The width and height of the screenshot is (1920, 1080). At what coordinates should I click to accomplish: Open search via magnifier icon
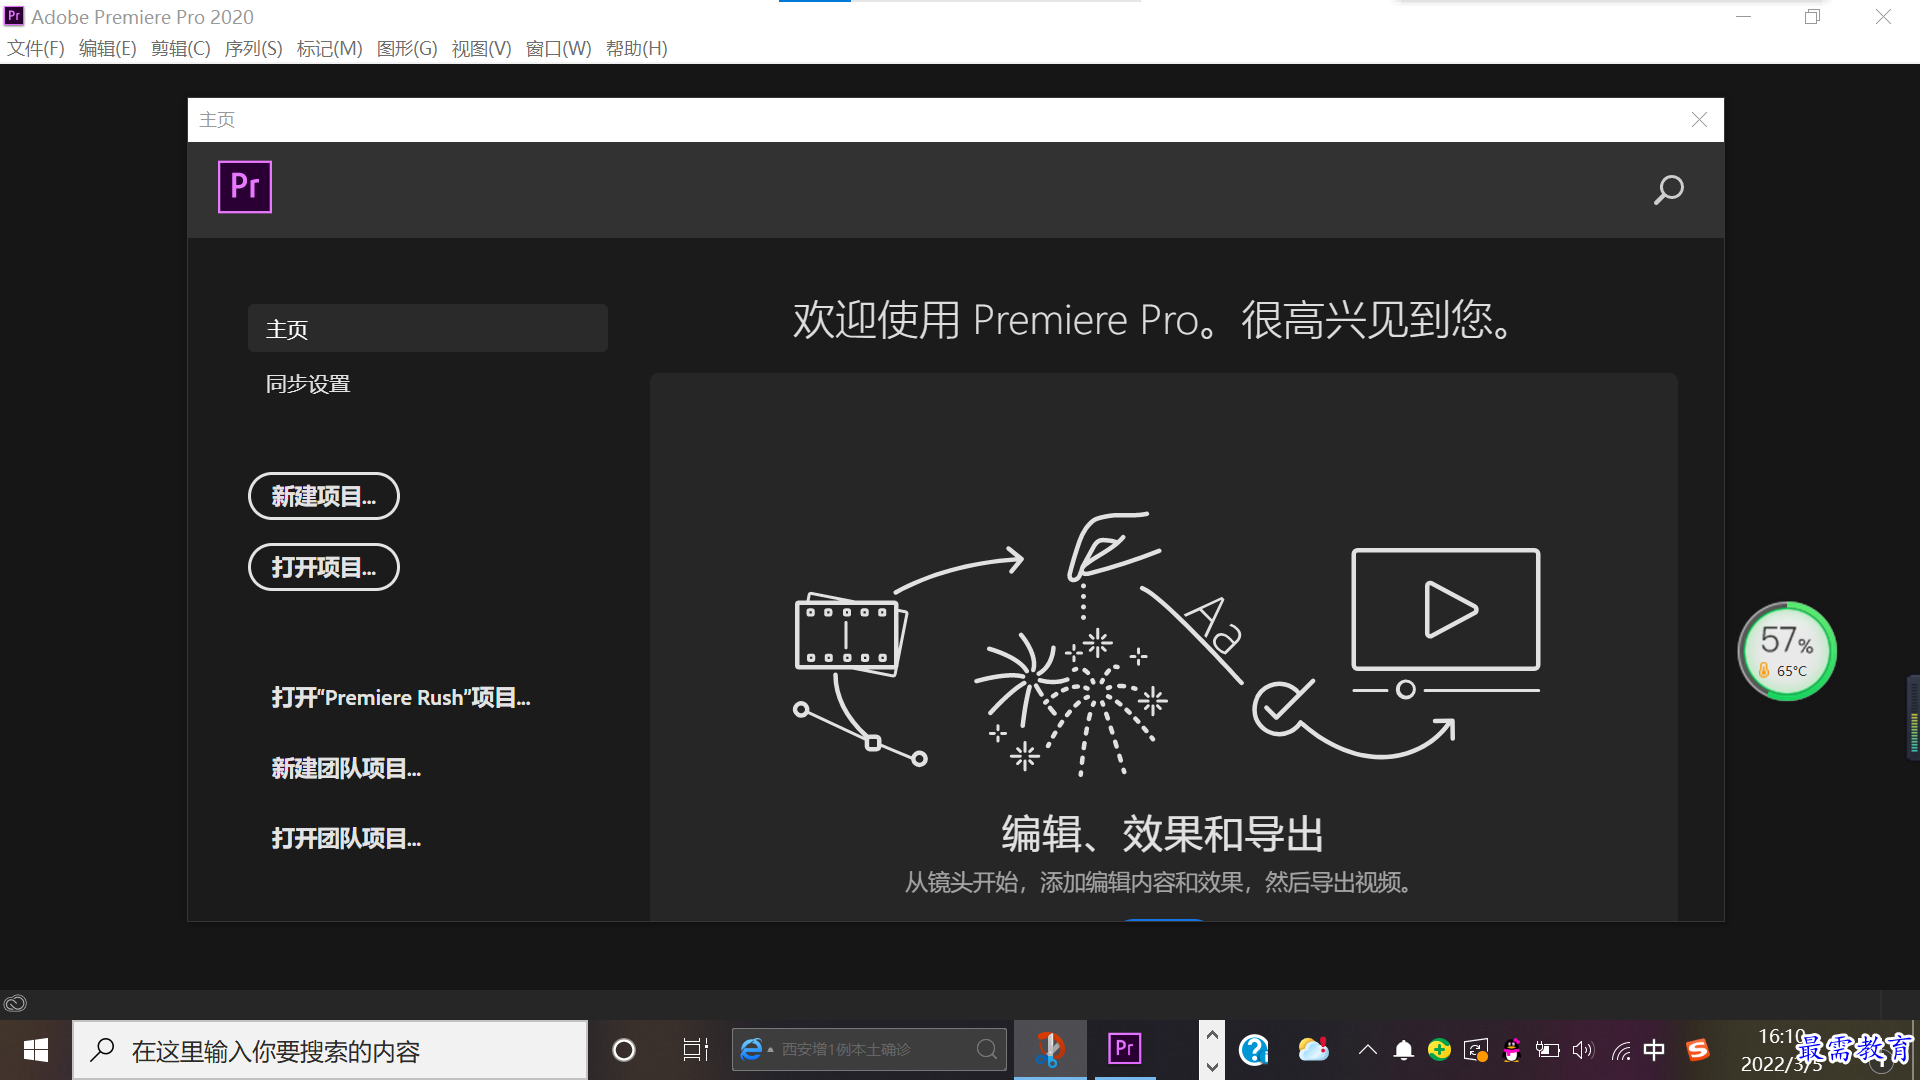1668,190
